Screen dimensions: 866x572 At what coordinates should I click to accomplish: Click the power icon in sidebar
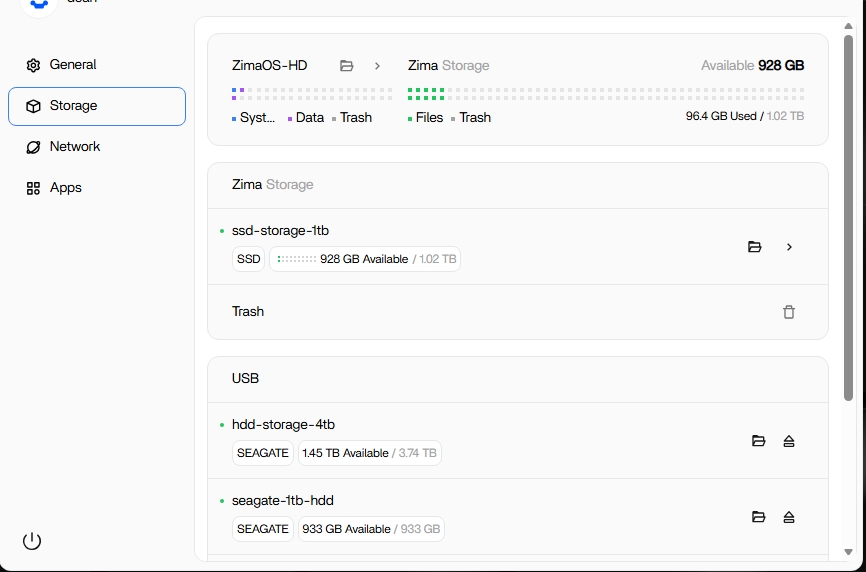[32, 541]
